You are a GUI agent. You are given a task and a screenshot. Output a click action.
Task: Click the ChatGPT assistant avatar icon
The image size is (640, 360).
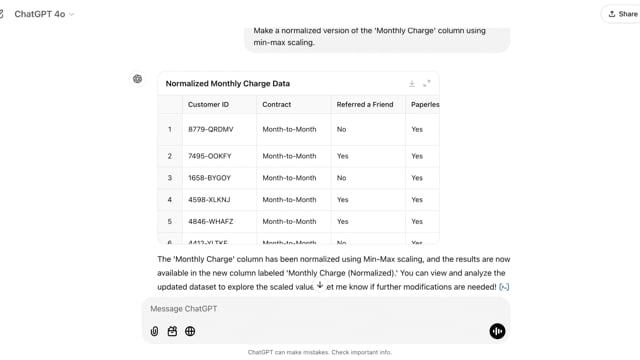tap(138, 79)
